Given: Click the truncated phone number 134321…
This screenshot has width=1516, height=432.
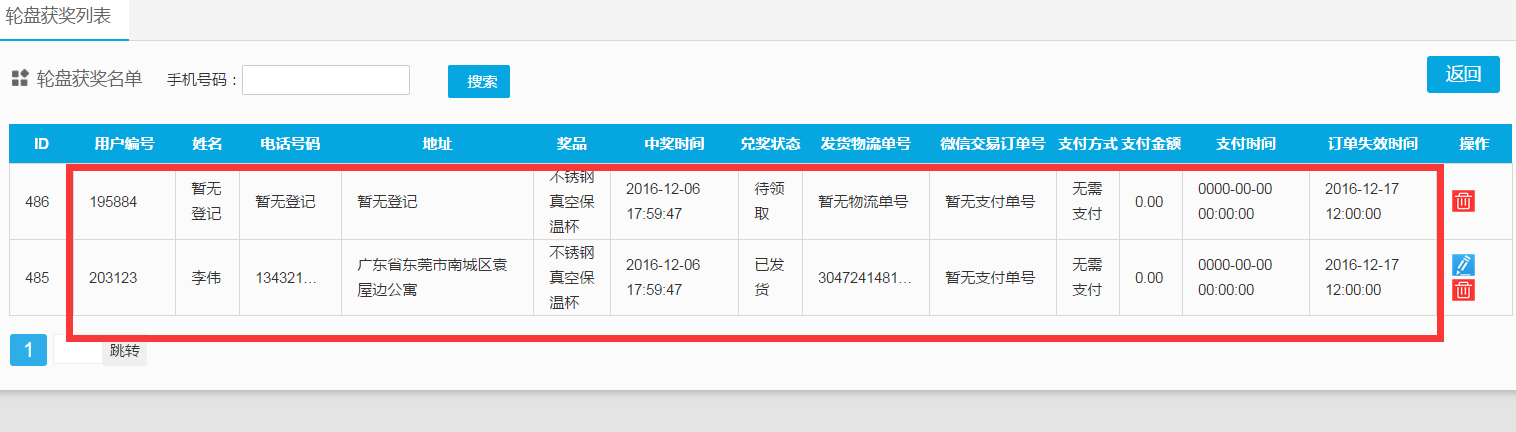Looking at the screenshot, I should click(286, 278).
